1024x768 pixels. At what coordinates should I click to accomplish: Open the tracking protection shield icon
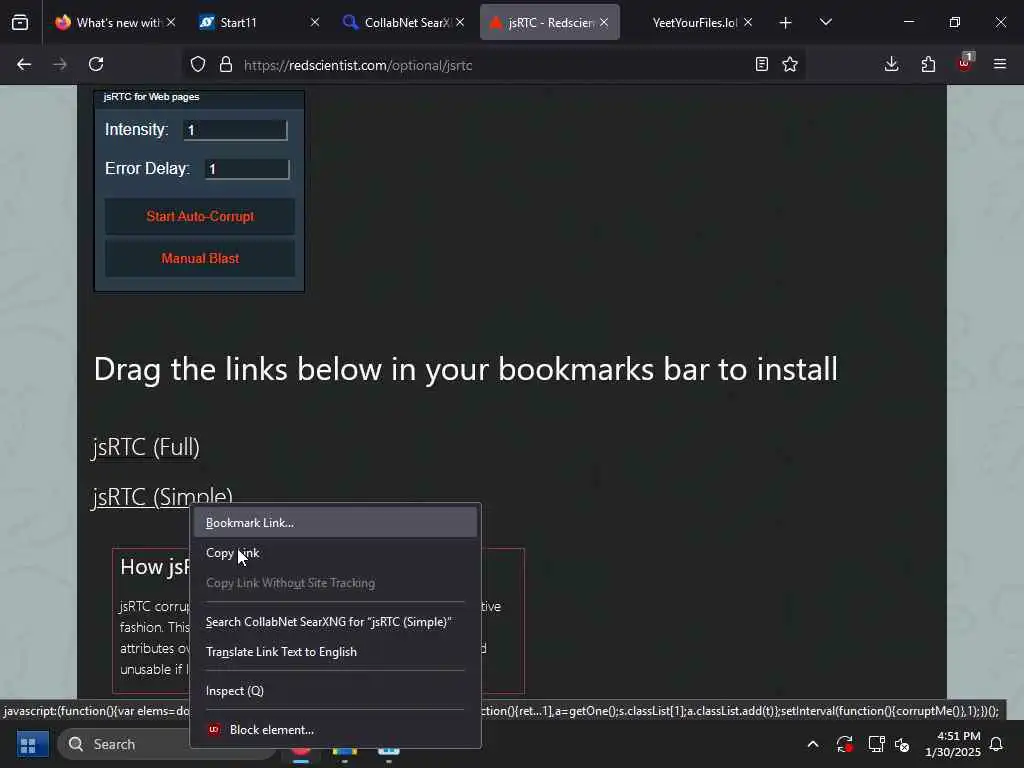pos(198,64)
